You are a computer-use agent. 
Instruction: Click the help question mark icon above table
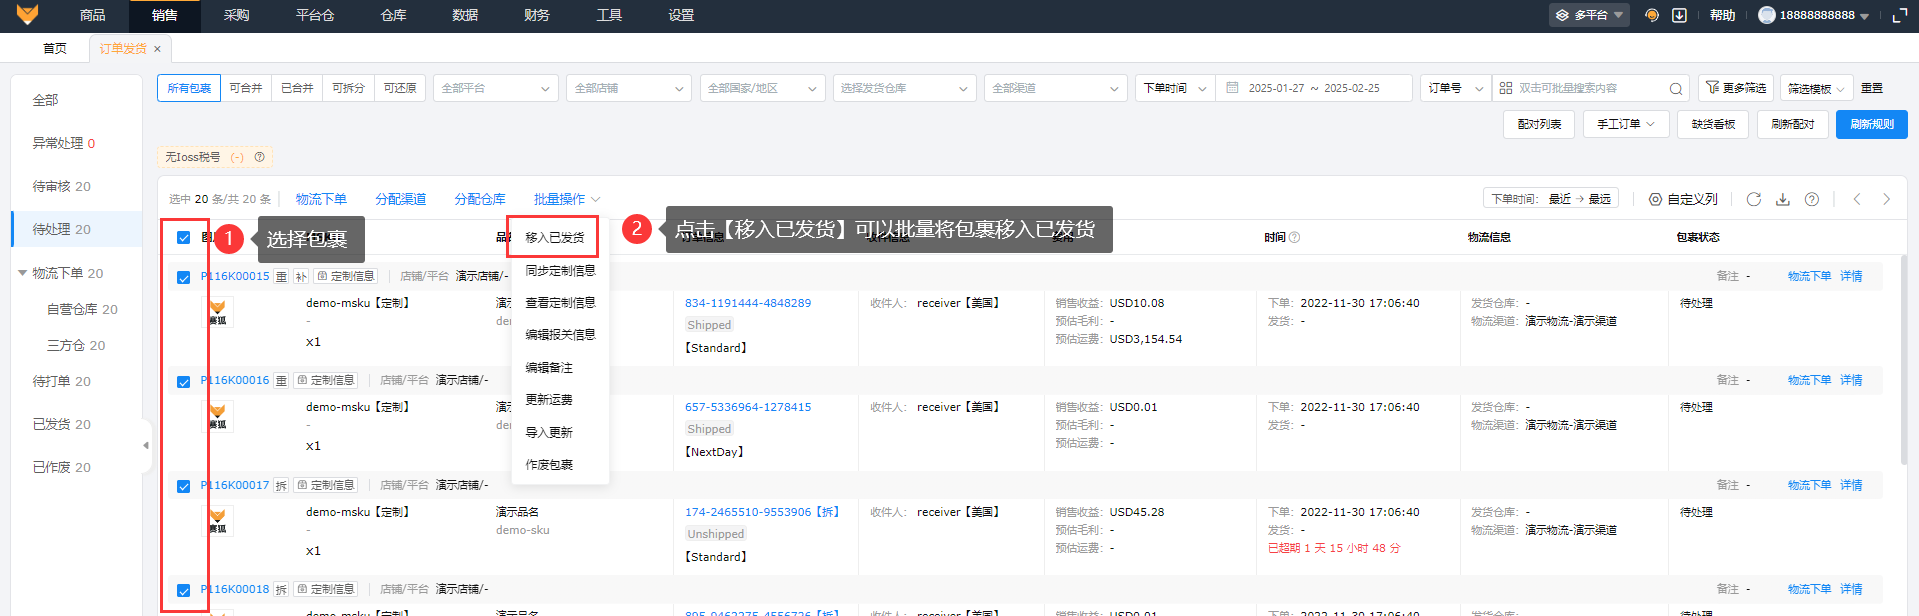[1811, 199]
